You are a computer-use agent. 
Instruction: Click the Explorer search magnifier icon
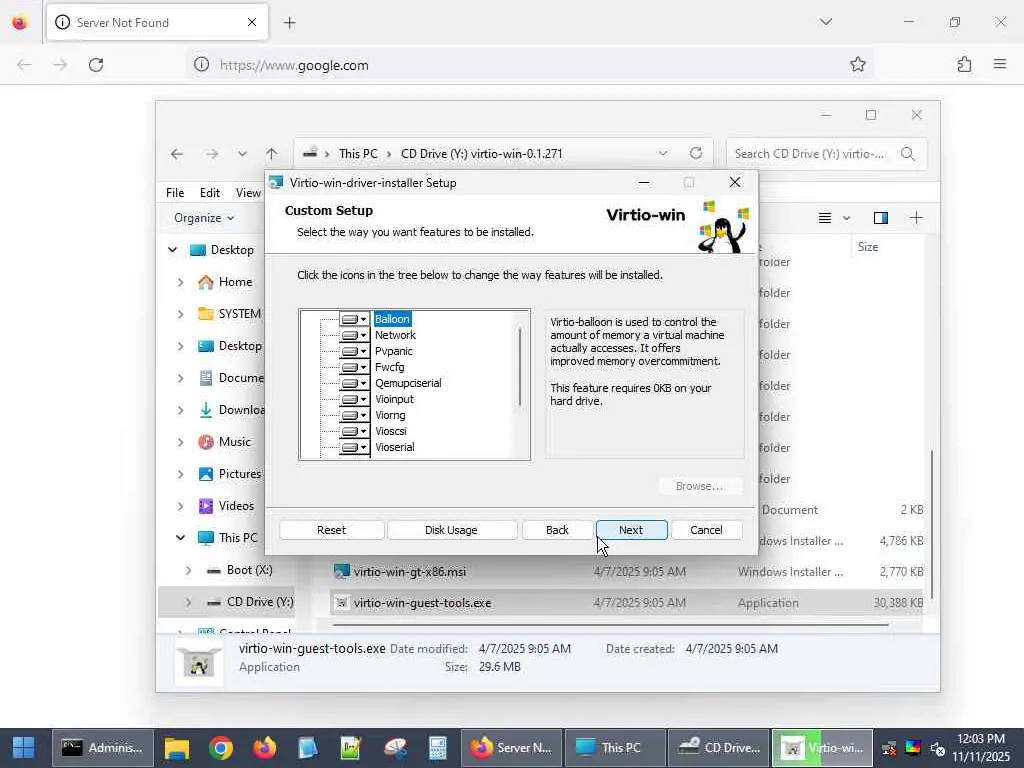pos(908,154)
